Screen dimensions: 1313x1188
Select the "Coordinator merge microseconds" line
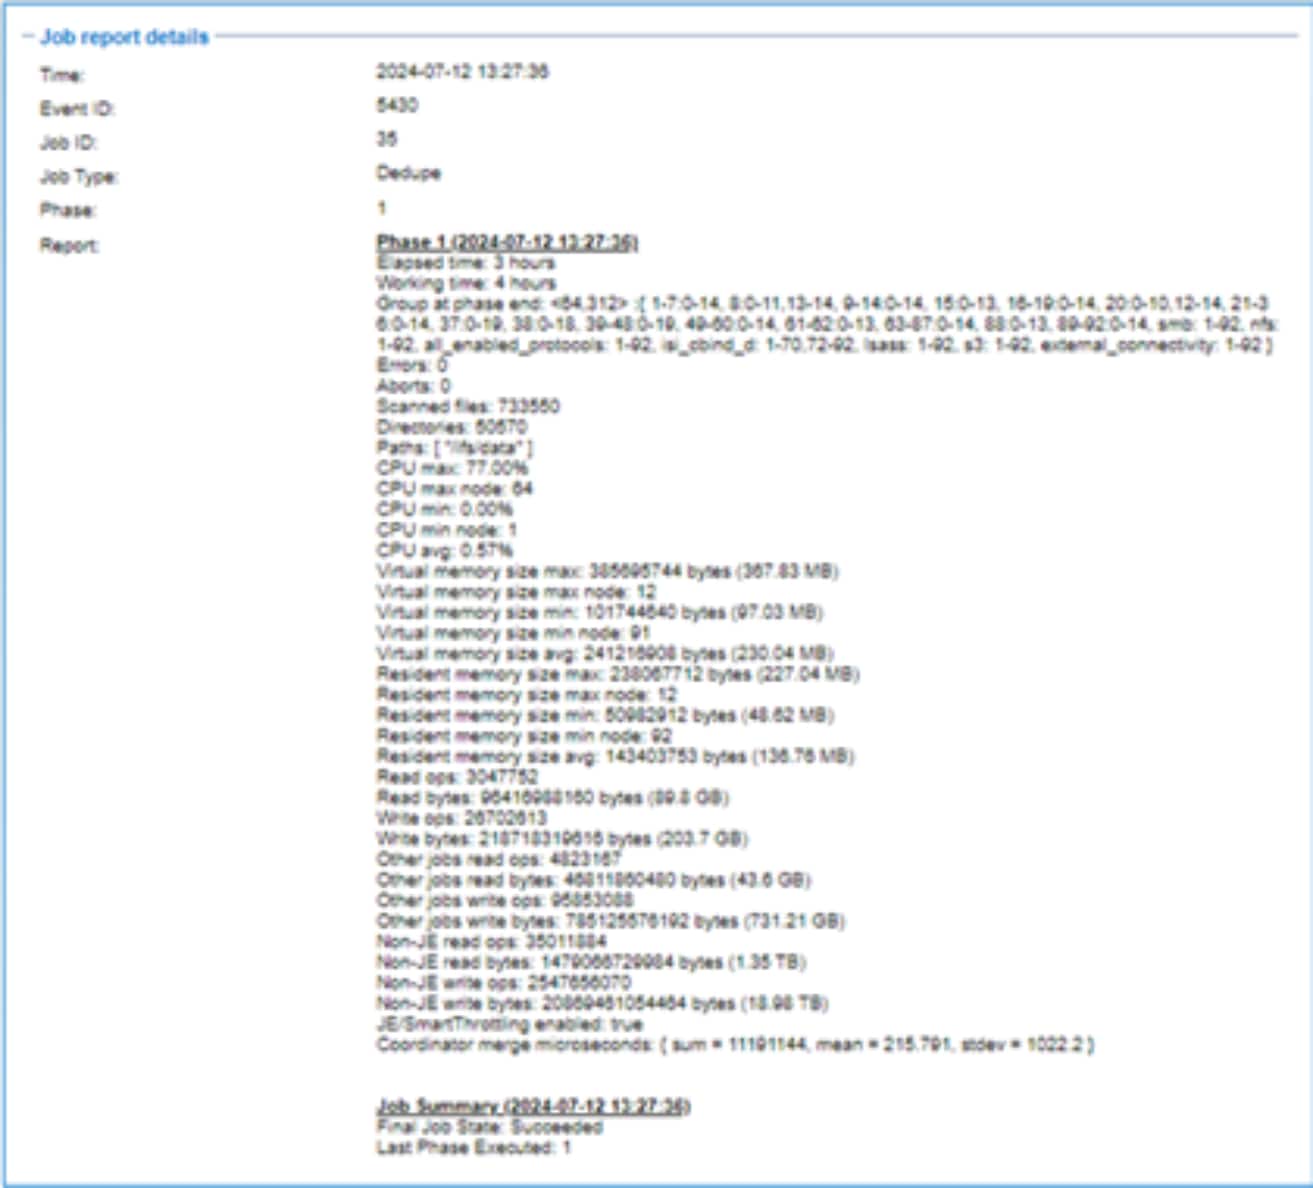(735, 1045)
